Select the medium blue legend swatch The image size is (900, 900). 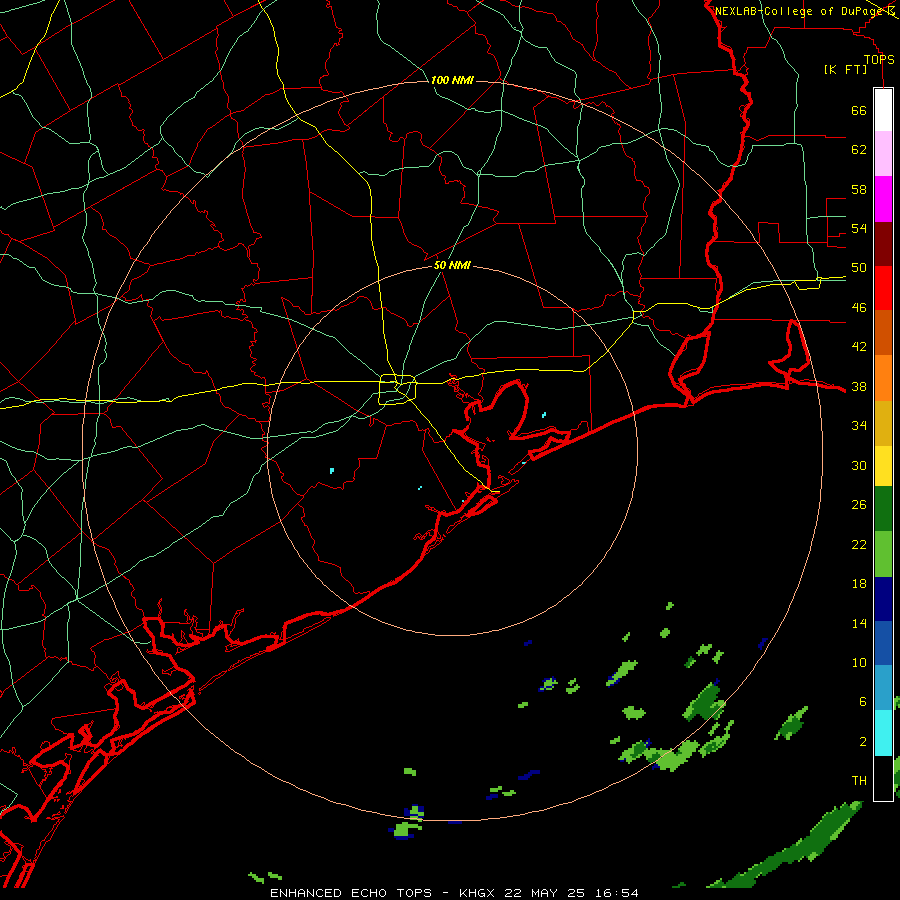pos(883,643)
